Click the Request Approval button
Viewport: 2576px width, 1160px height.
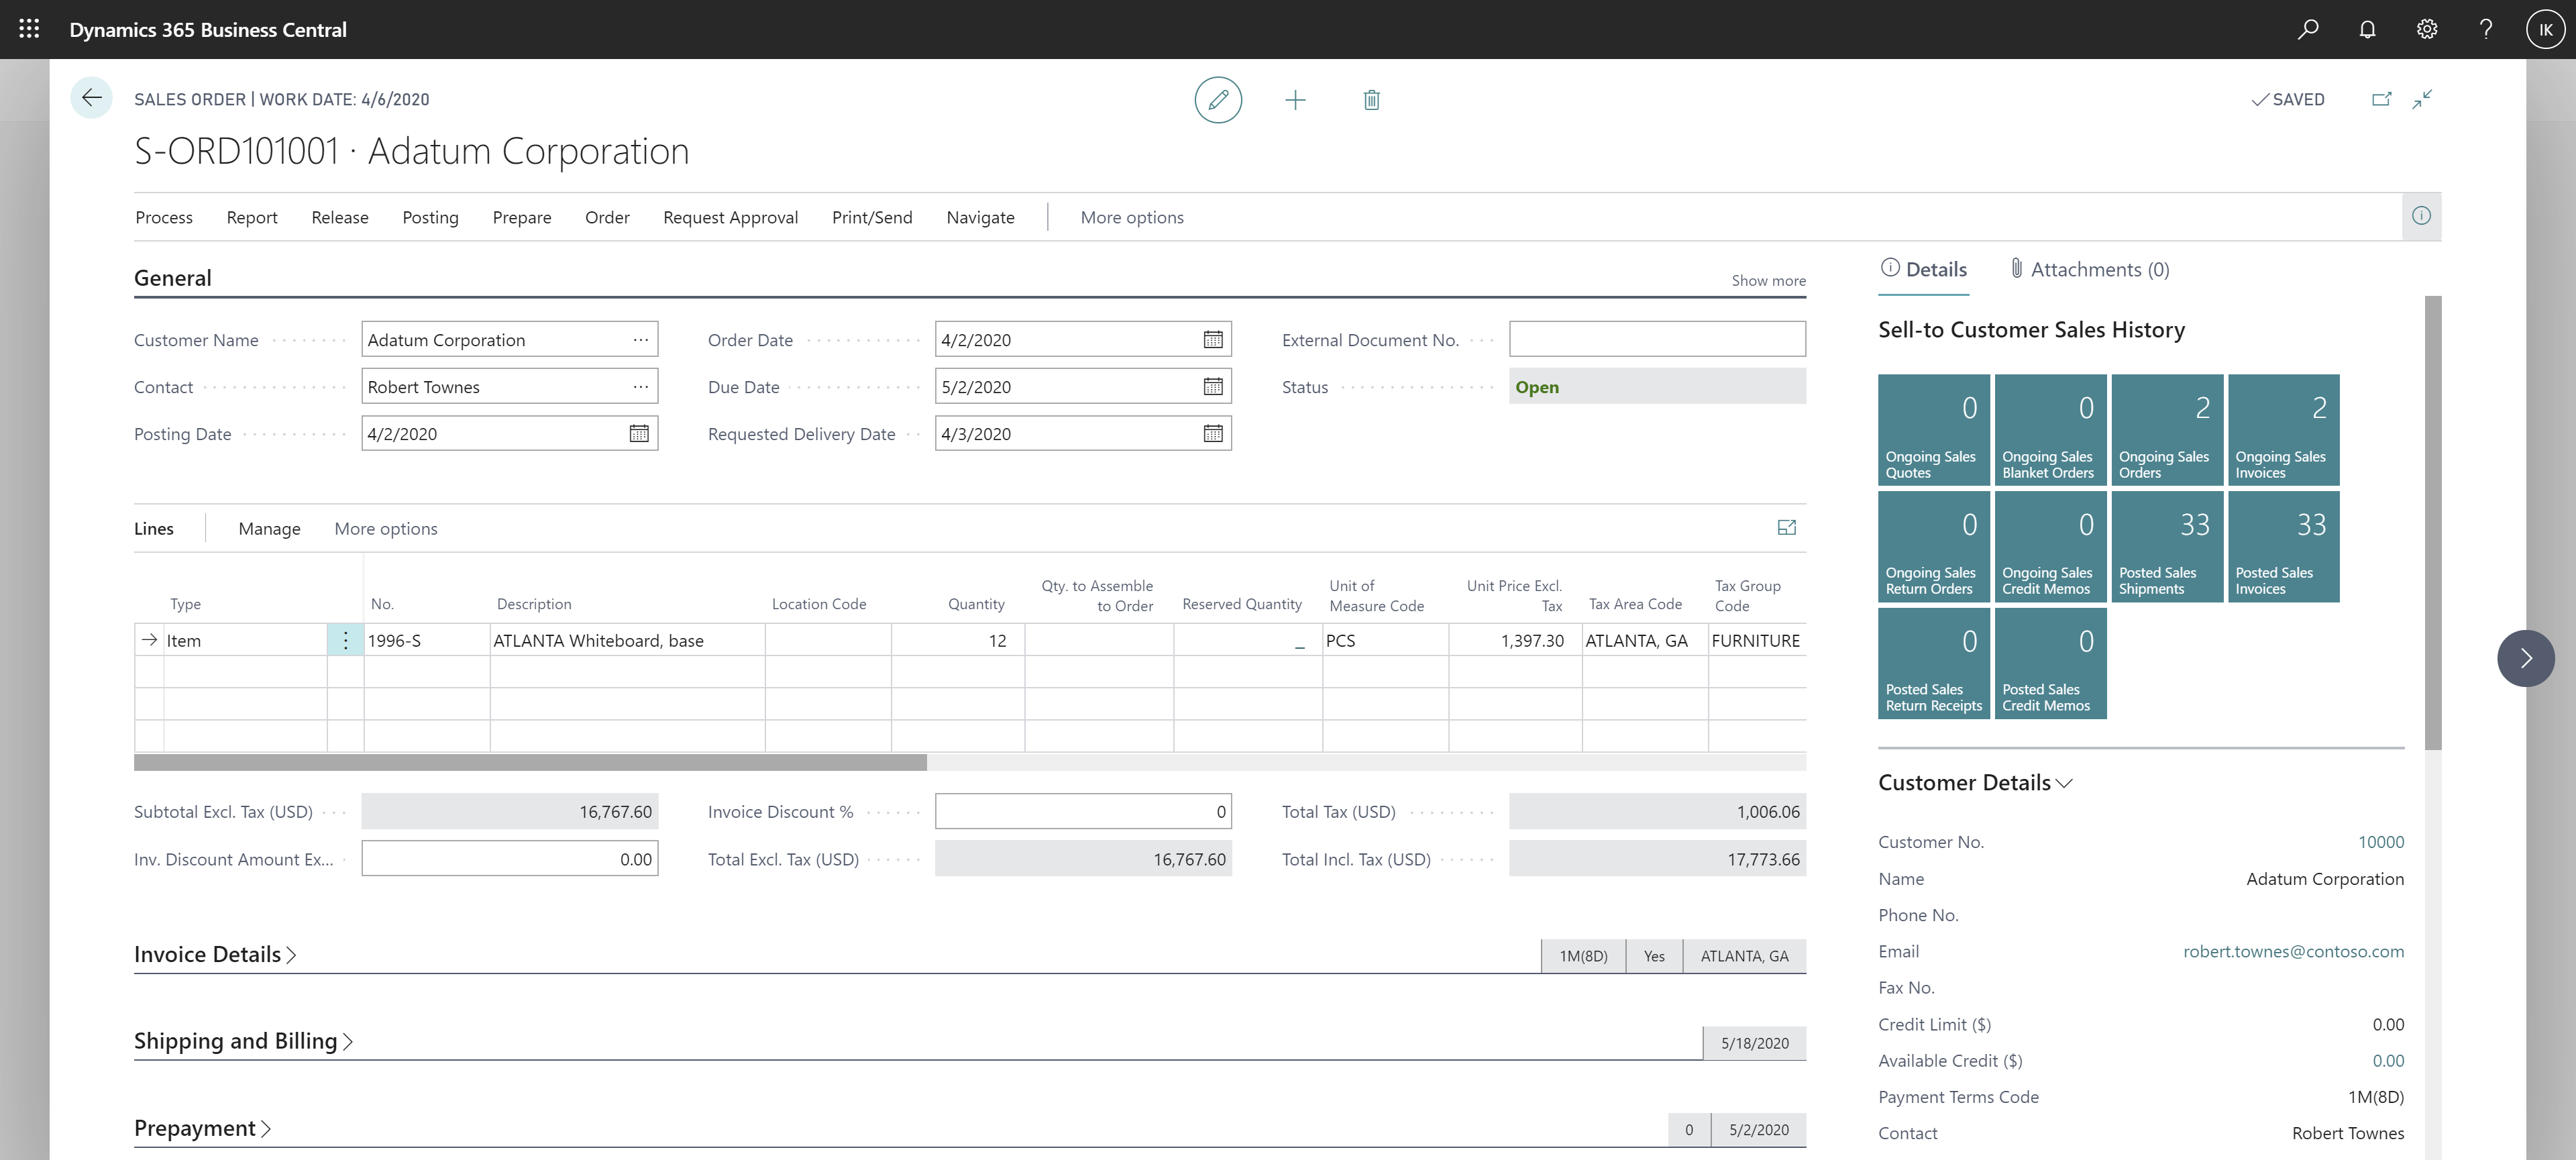pos(729,217)
